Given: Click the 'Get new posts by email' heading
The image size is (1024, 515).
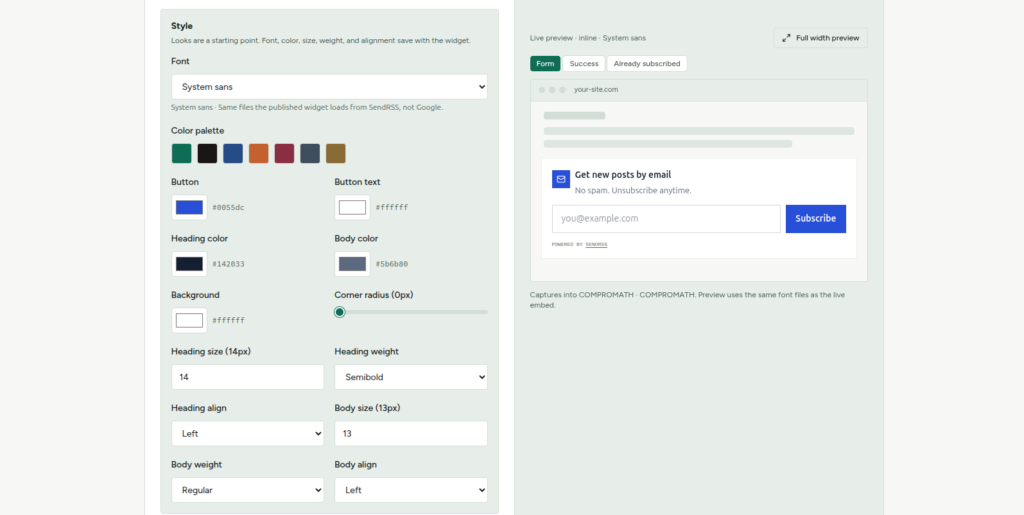Looking at the screenshot, I should 623,175.
